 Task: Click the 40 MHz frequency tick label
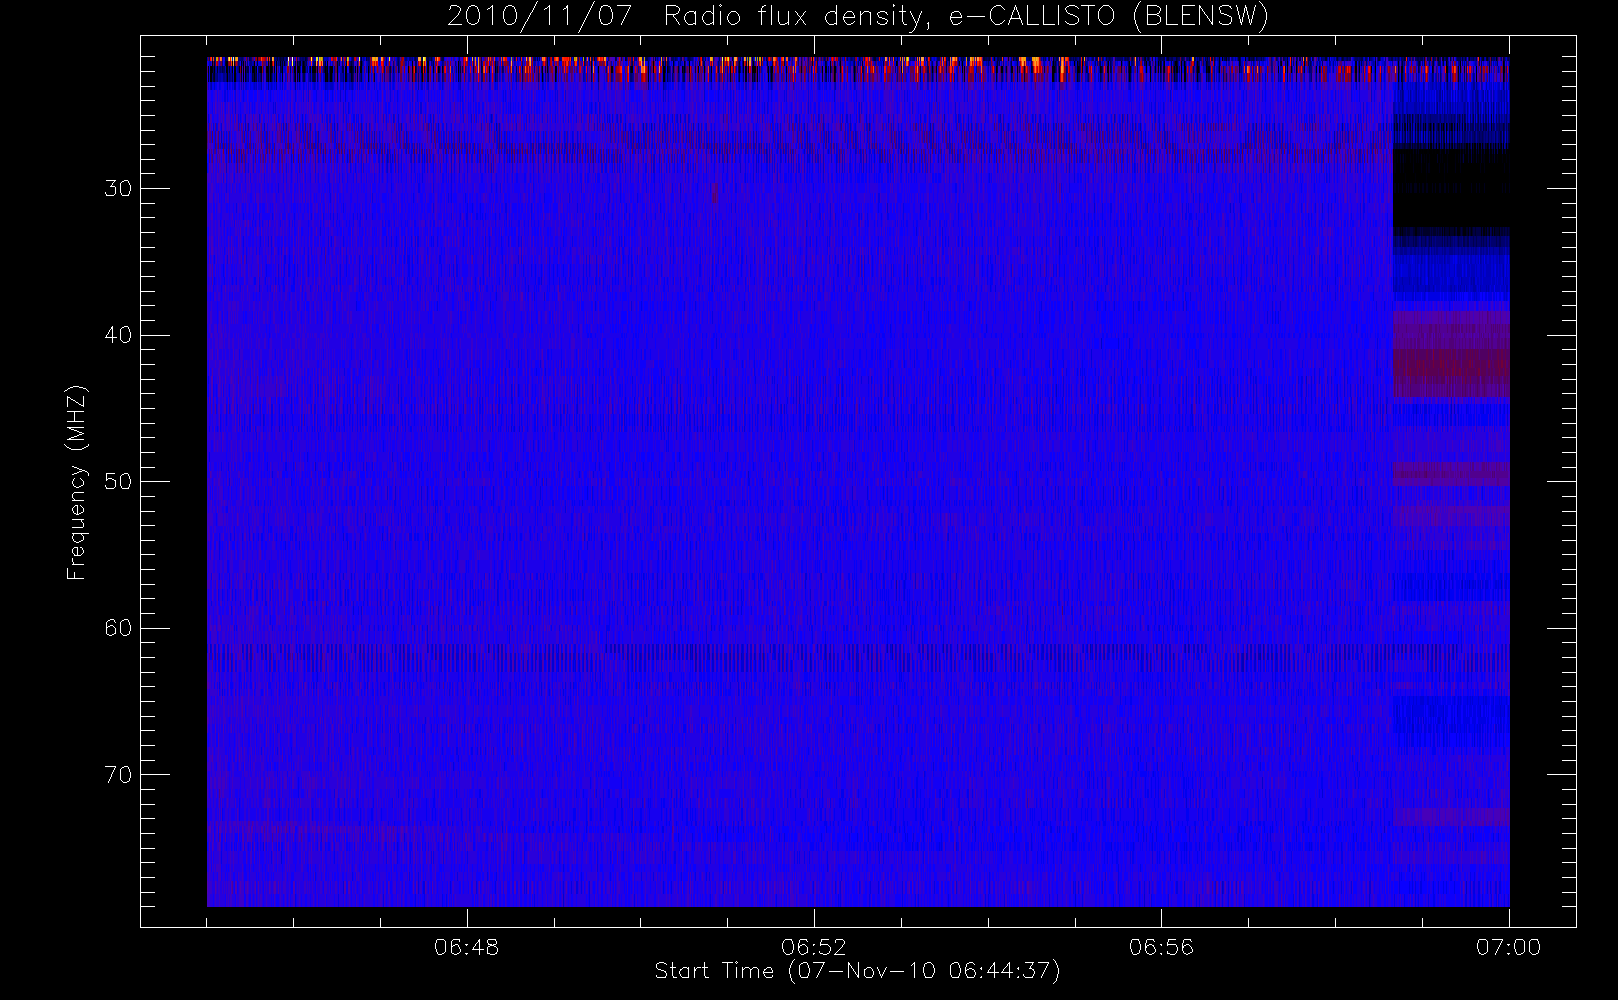click(118, 335)
